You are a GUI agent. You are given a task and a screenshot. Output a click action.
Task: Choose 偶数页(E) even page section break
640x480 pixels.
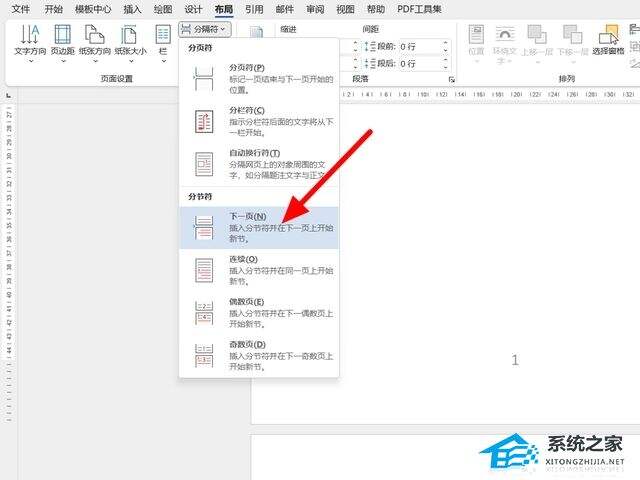pos(259,313)
